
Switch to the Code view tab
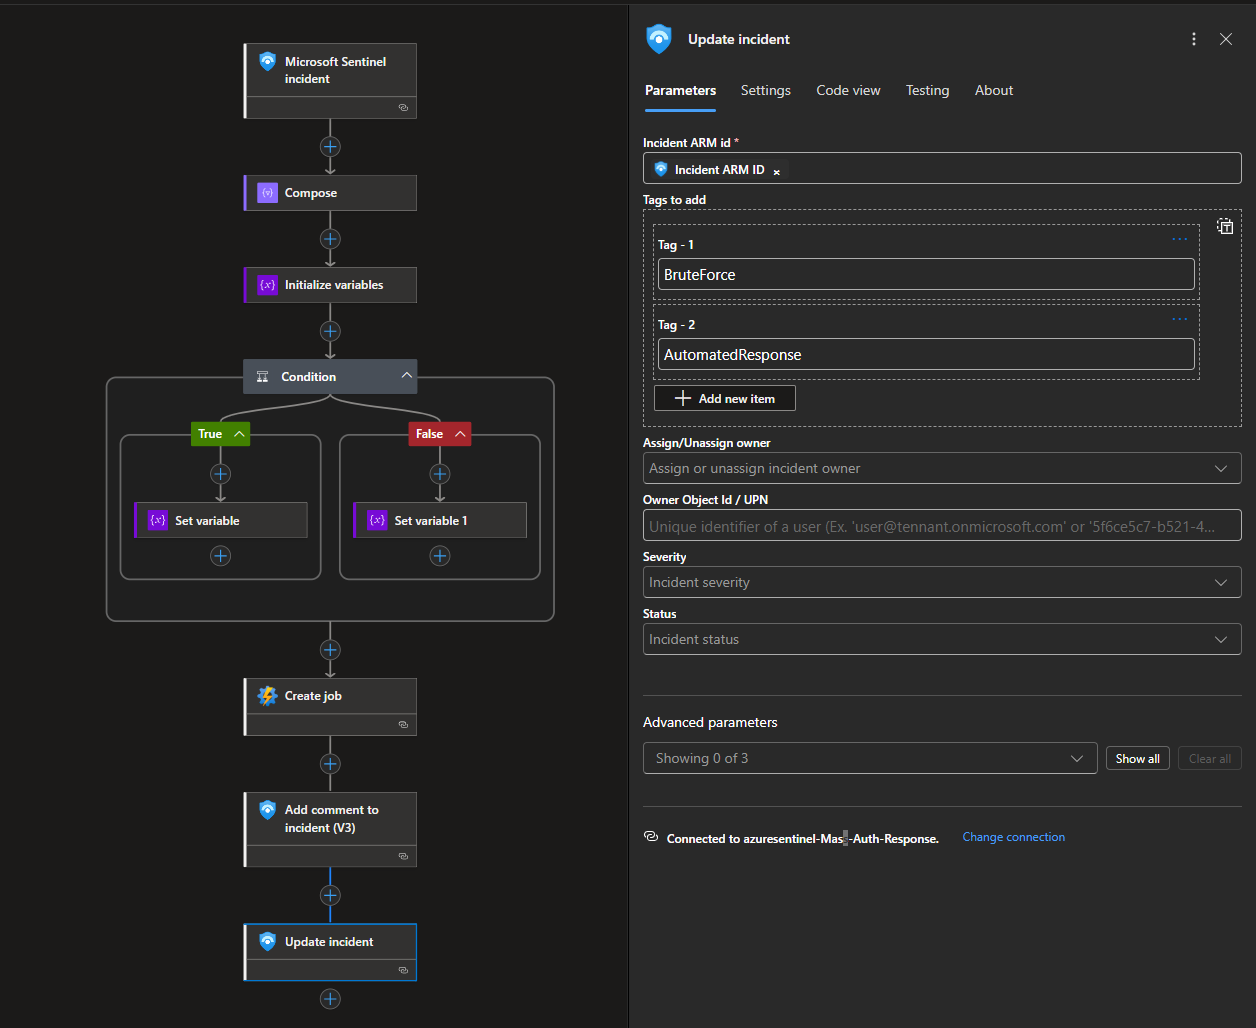pos(848,90)
